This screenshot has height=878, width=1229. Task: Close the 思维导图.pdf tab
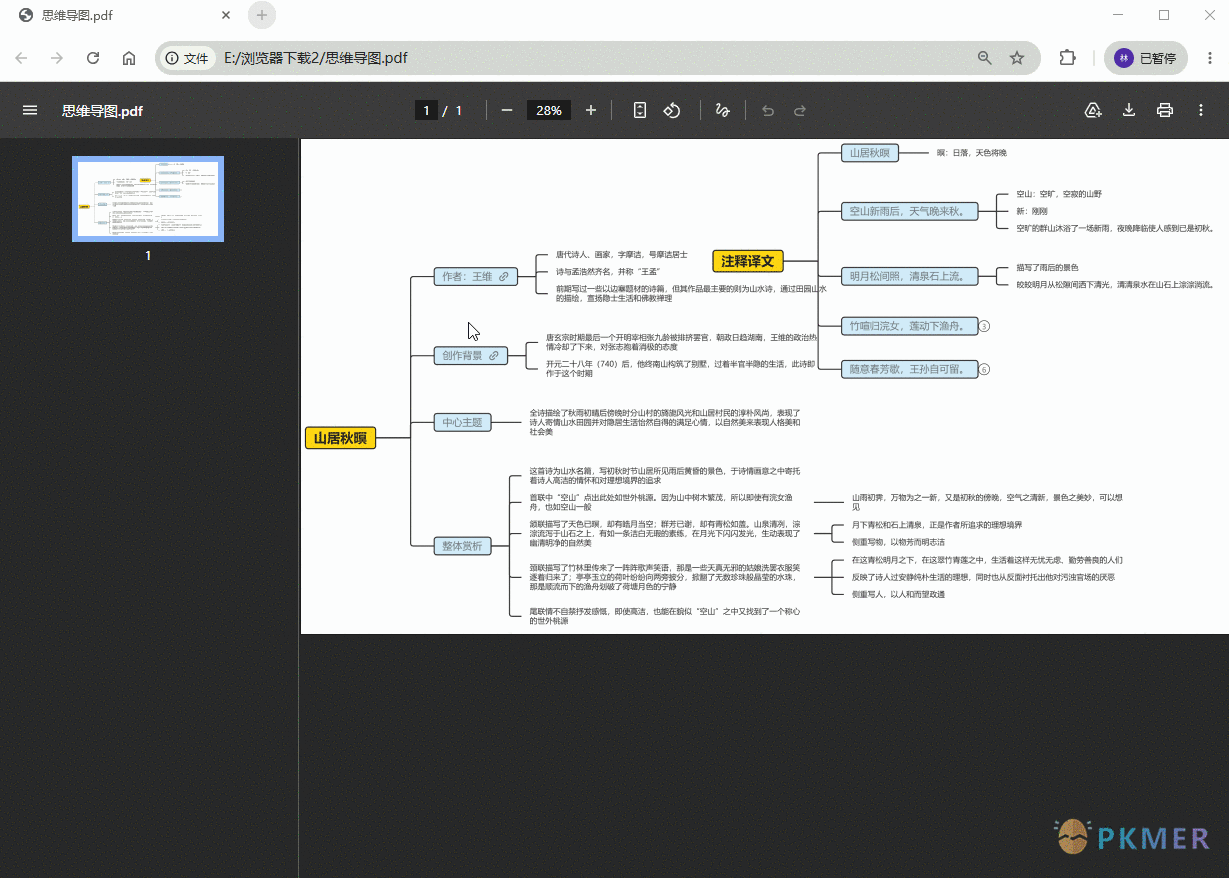tap(226, 15)
